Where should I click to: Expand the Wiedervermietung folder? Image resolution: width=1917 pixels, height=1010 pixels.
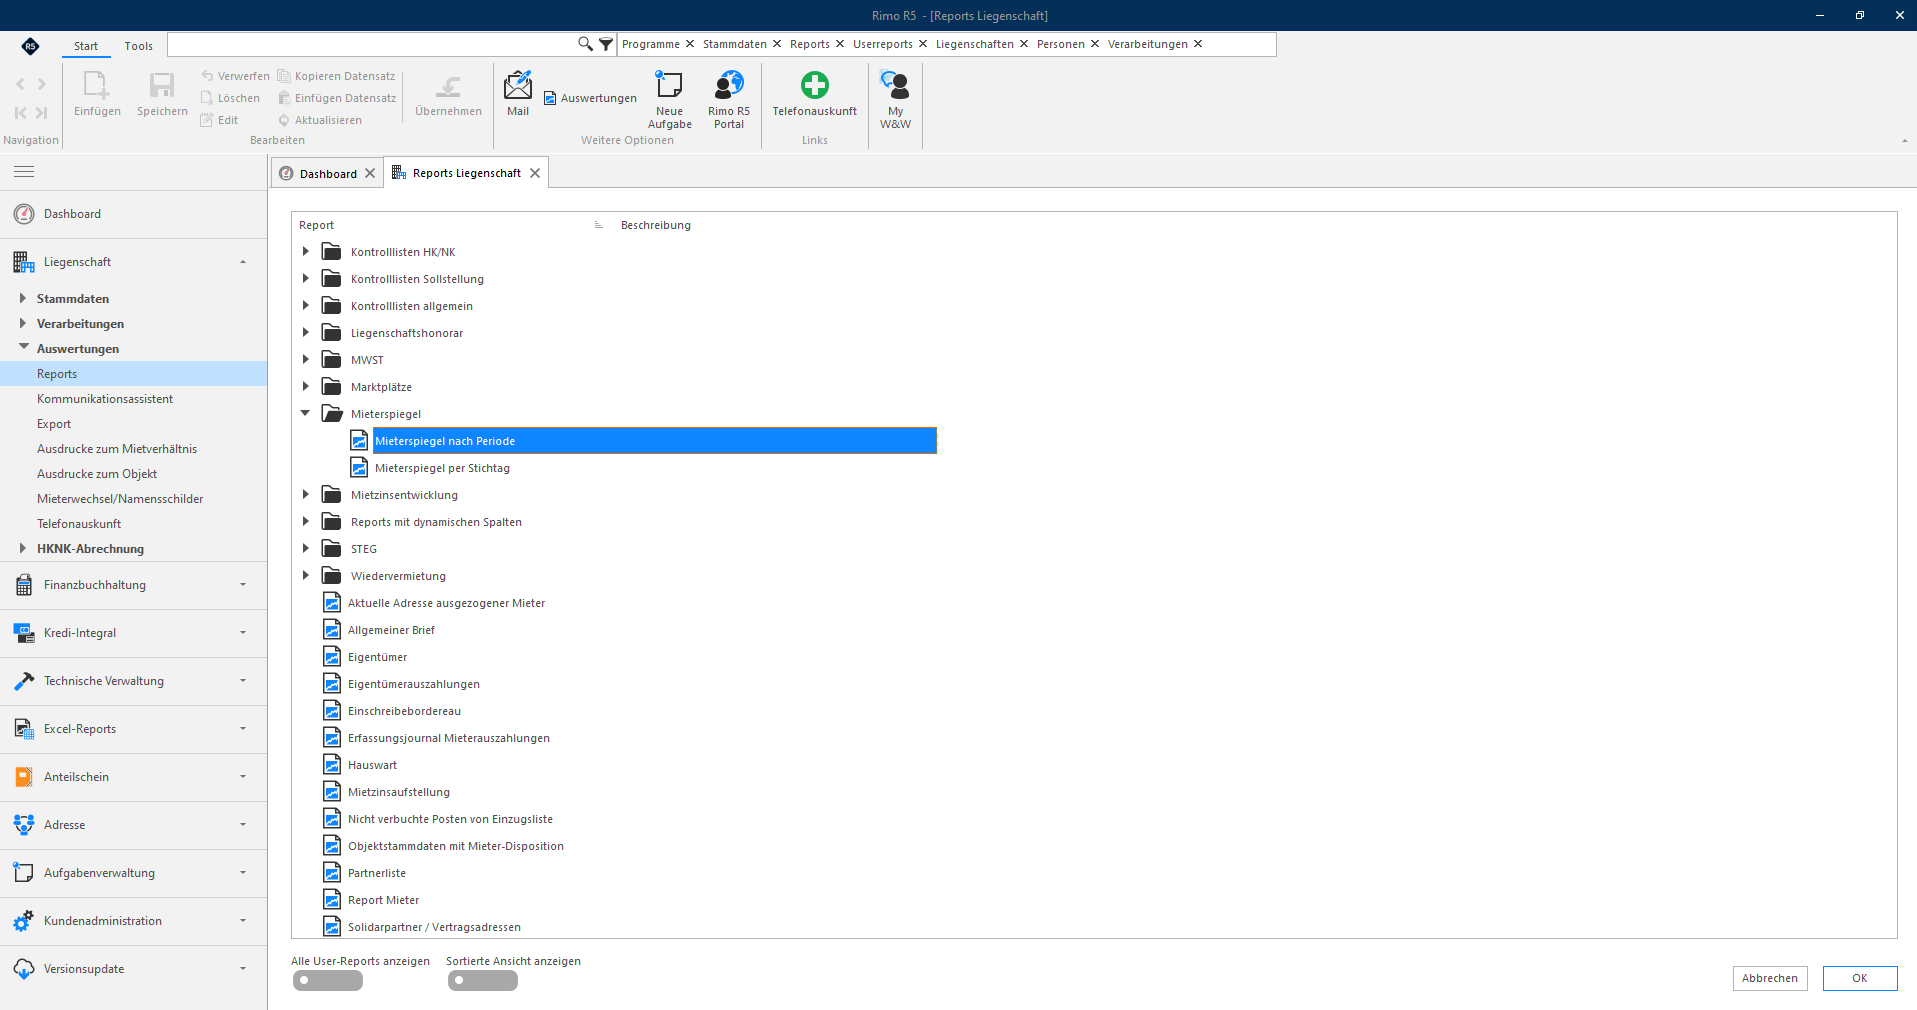(x=306, y=575)
